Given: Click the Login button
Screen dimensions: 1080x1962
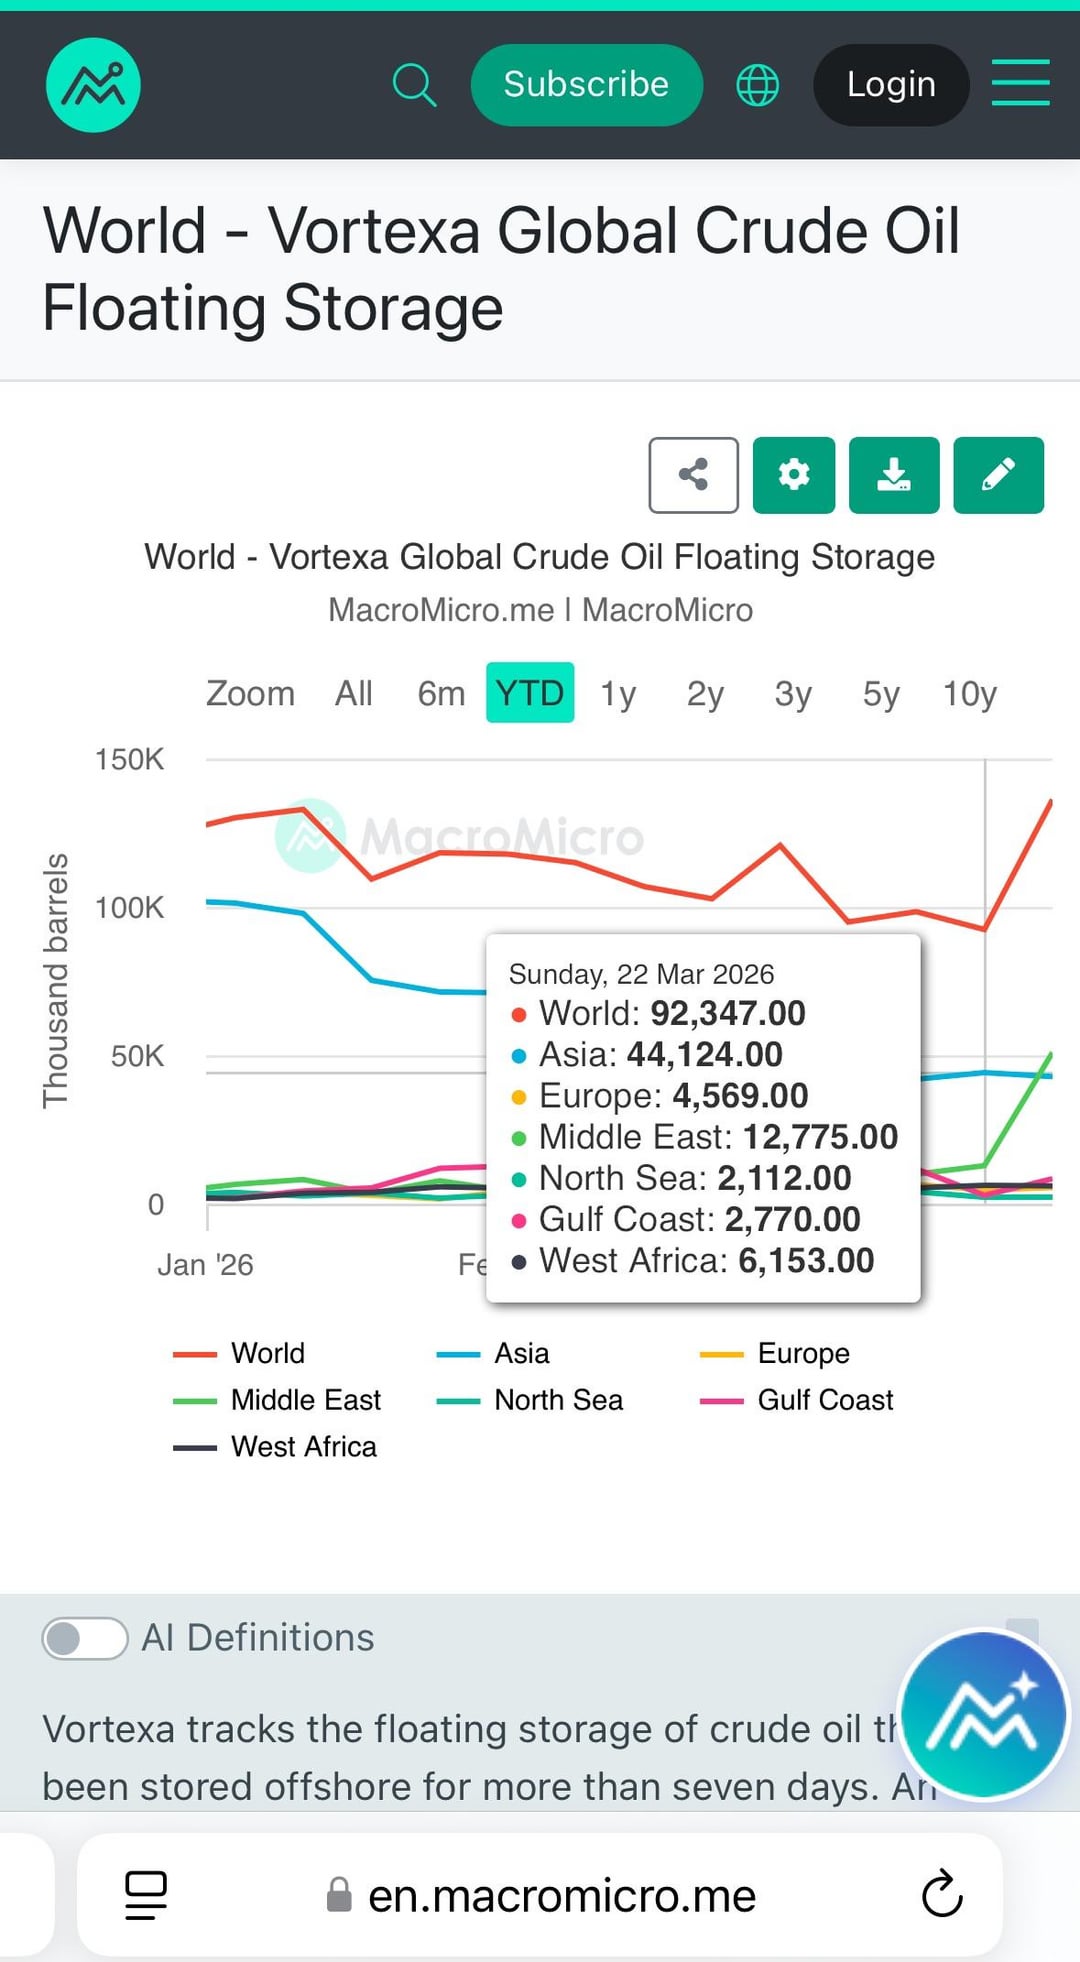Looking at the screenshot, I should click(891, 85).
